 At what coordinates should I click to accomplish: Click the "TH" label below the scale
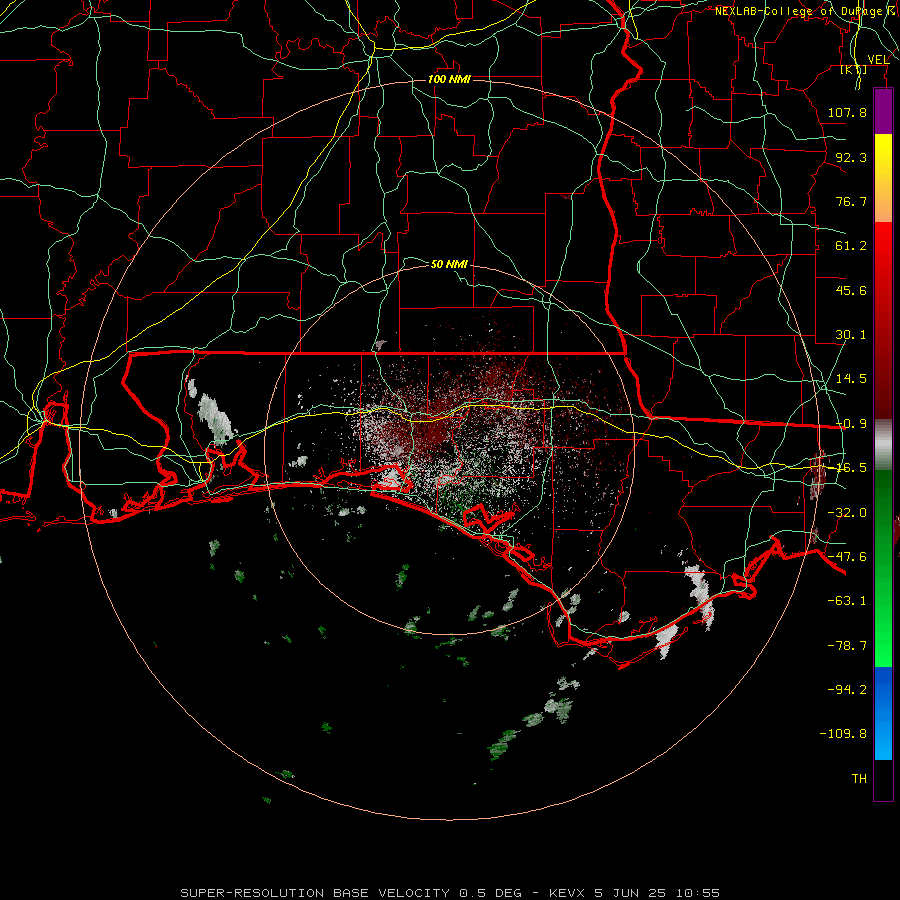pyautogui.click(x=859, y=779)
